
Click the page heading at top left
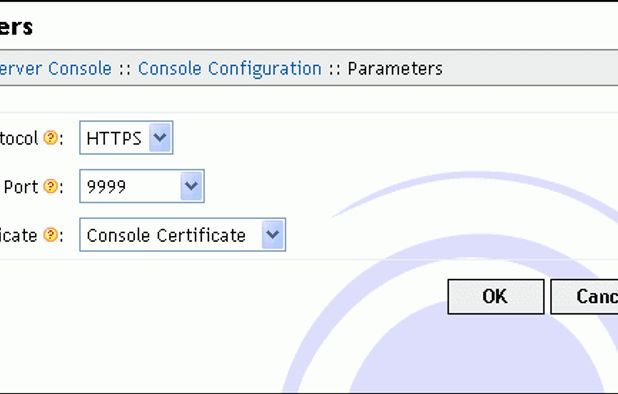16,27
